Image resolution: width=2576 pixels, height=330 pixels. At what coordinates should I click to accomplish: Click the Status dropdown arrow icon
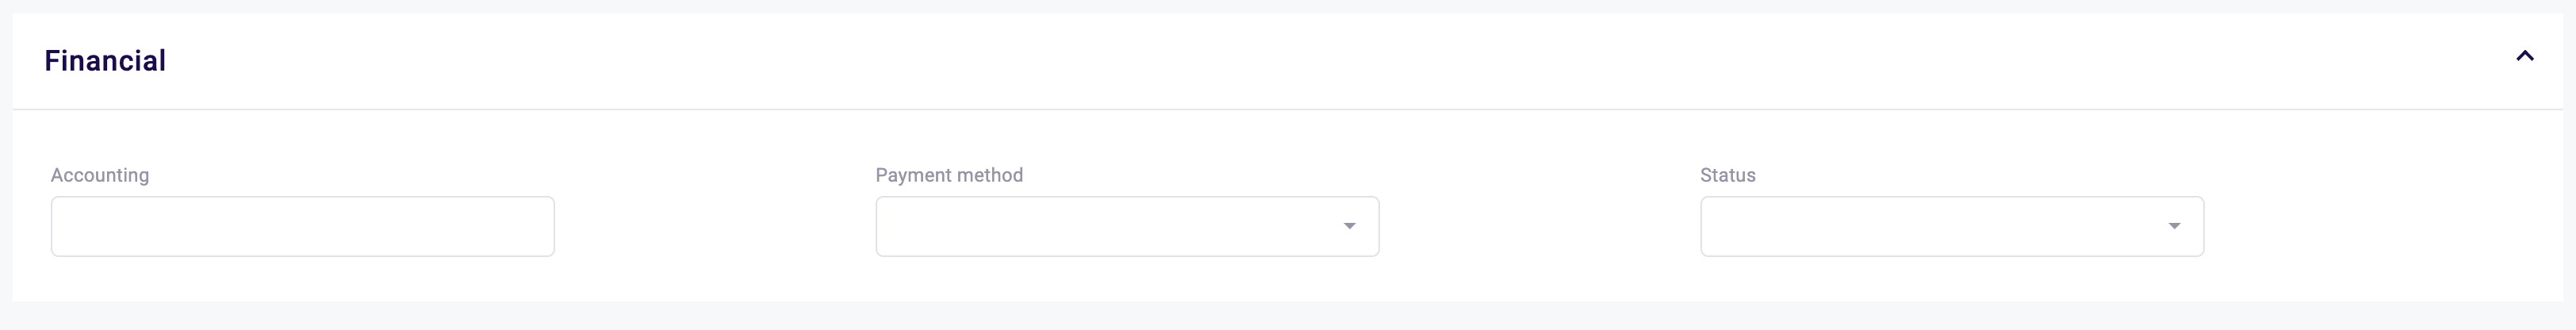click(x=2173, y=227)
